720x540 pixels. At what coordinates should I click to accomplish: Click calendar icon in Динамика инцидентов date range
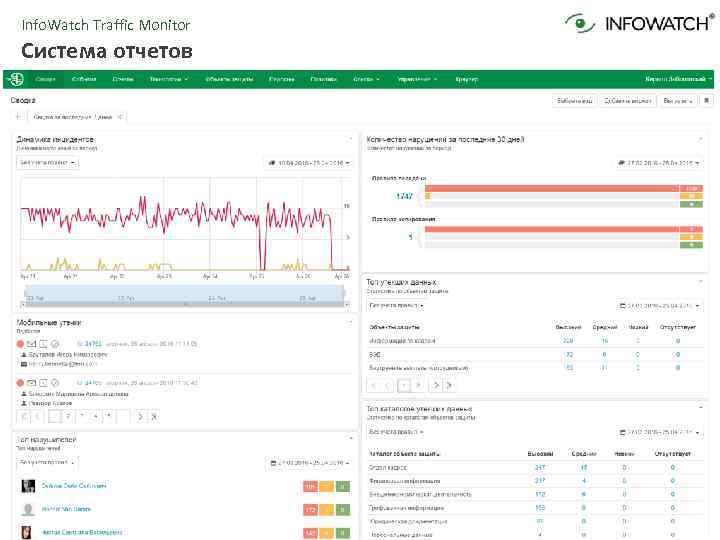[272, 163]
